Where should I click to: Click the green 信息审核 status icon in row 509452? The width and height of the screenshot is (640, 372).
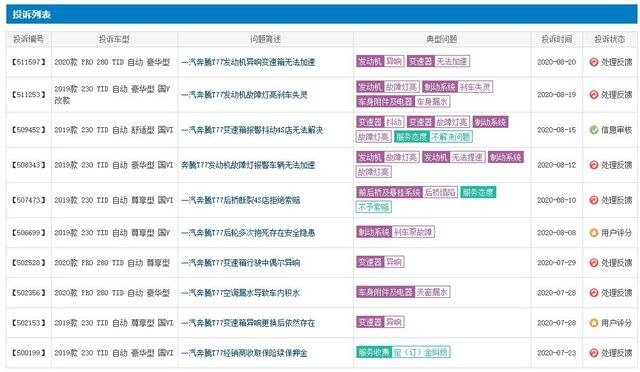pyautogui.click(x=594, y=130)
